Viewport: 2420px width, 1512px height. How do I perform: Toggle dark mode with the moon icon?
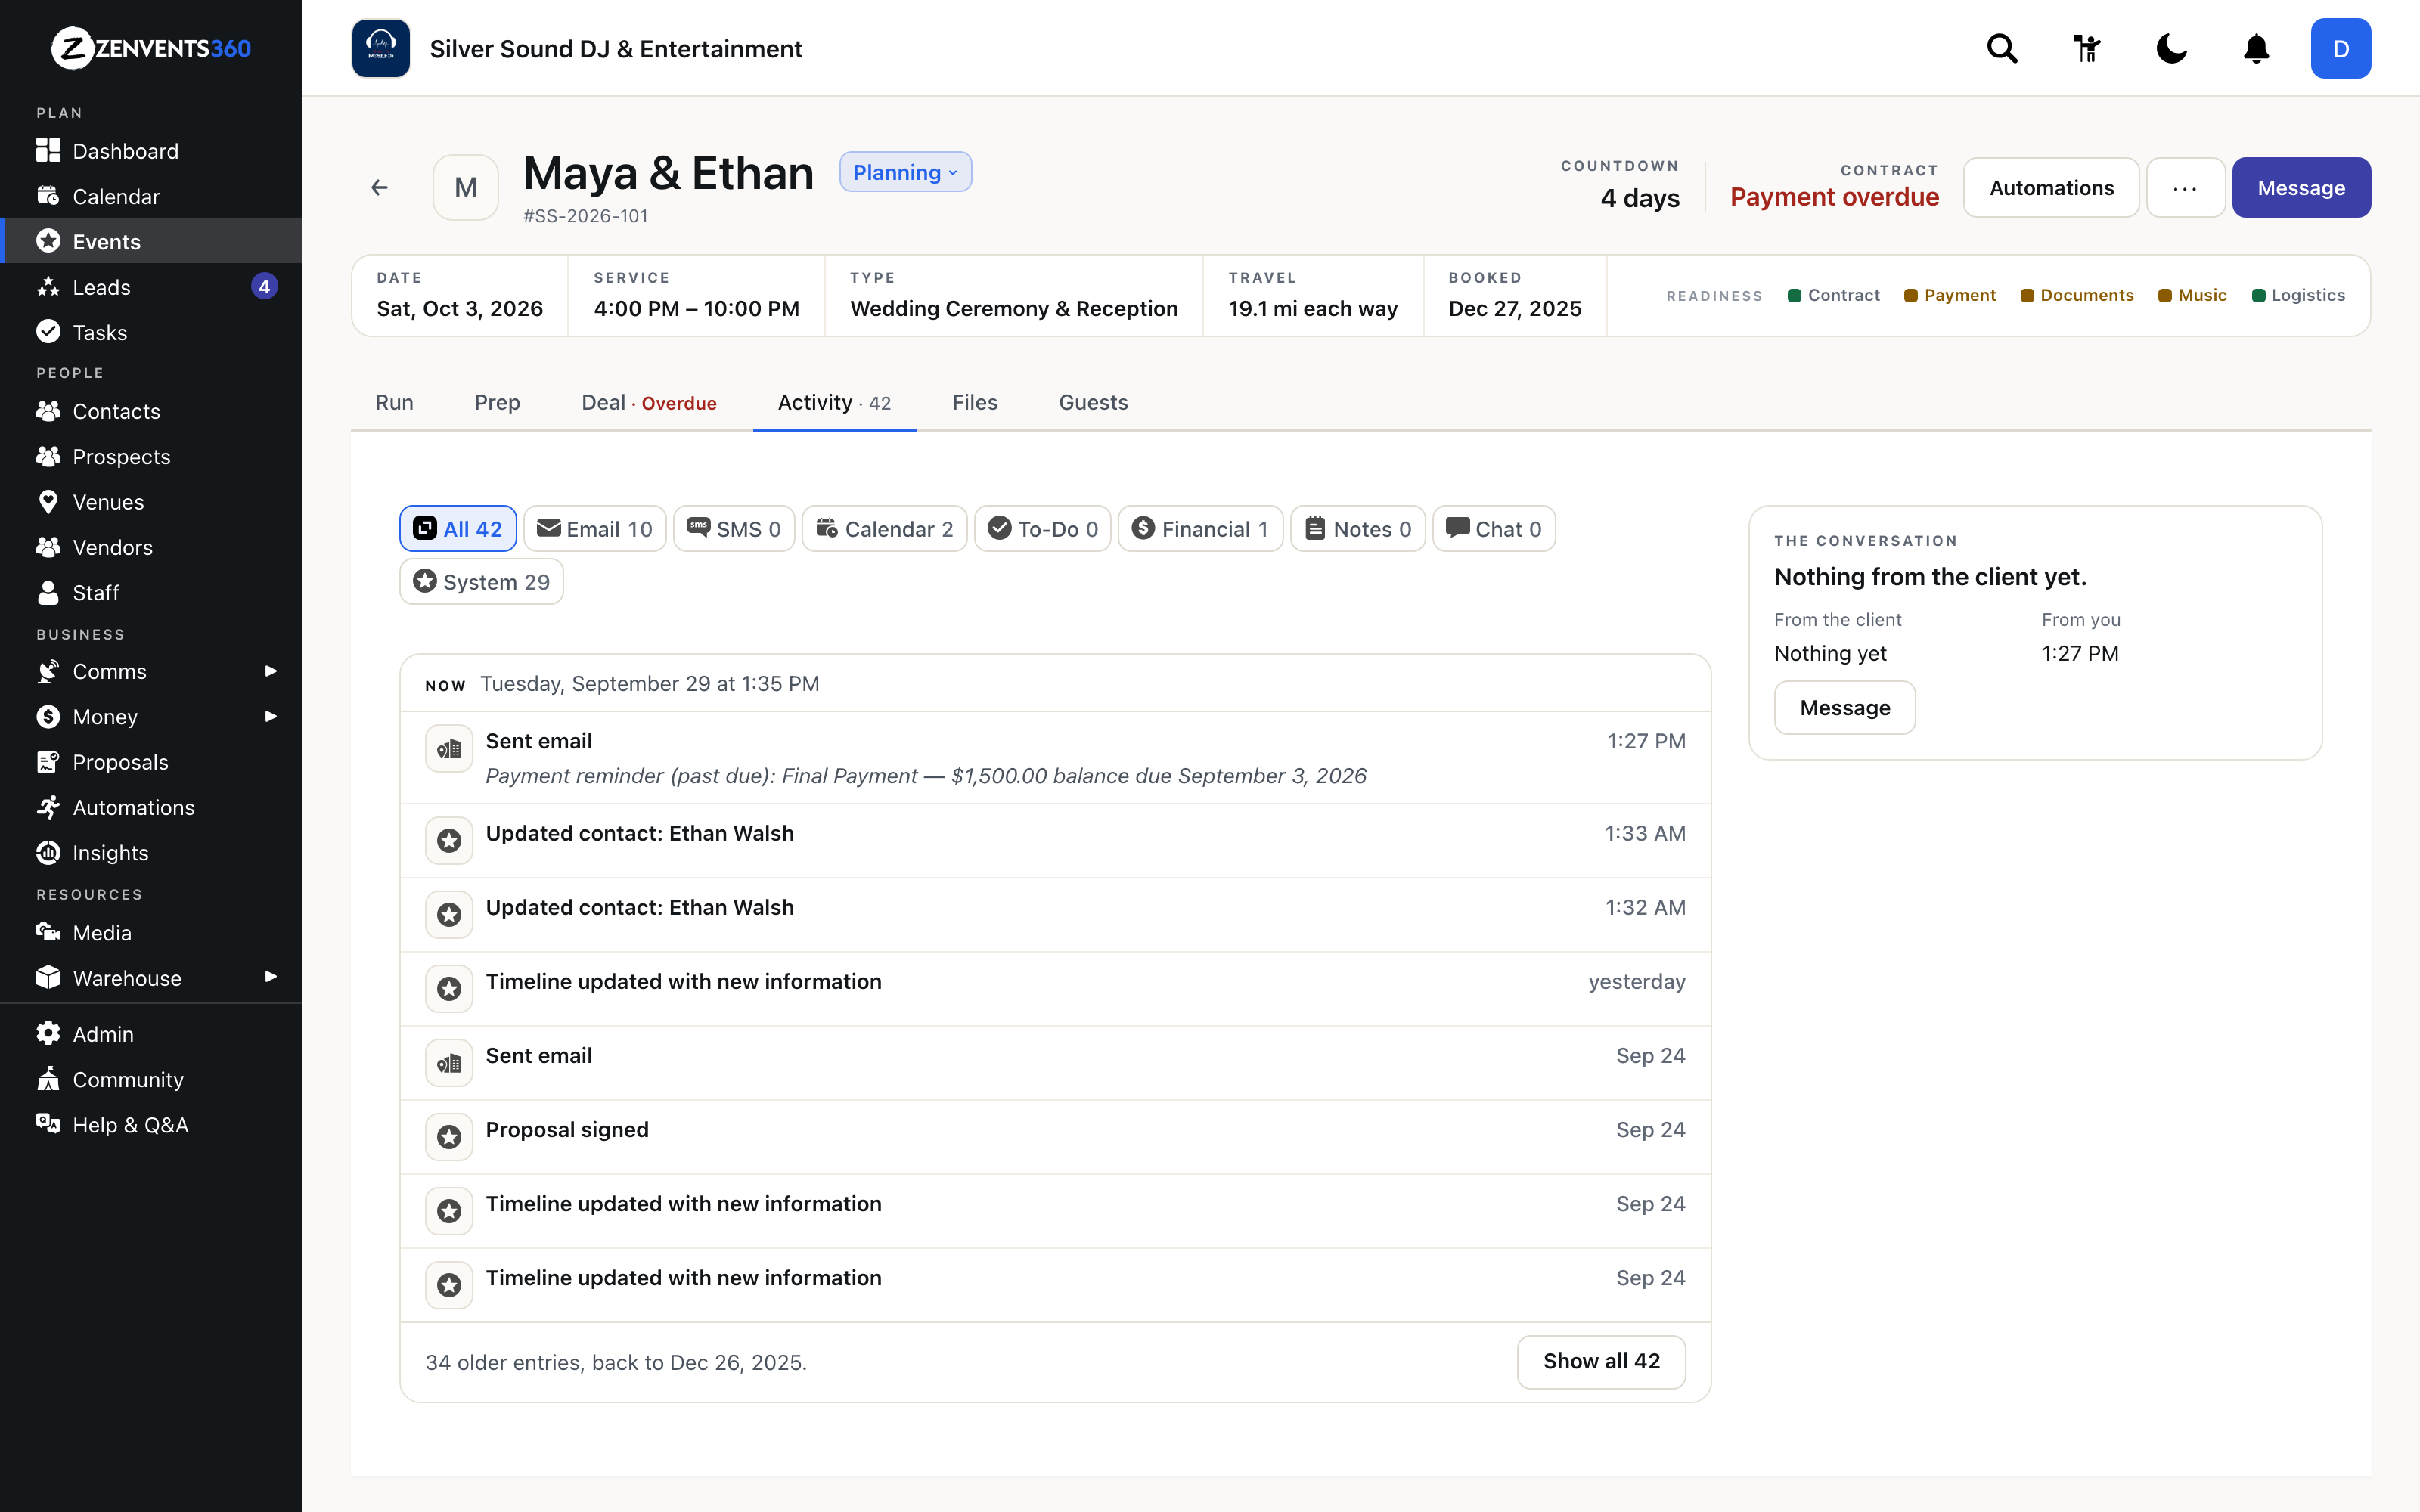pos(2171,48)
